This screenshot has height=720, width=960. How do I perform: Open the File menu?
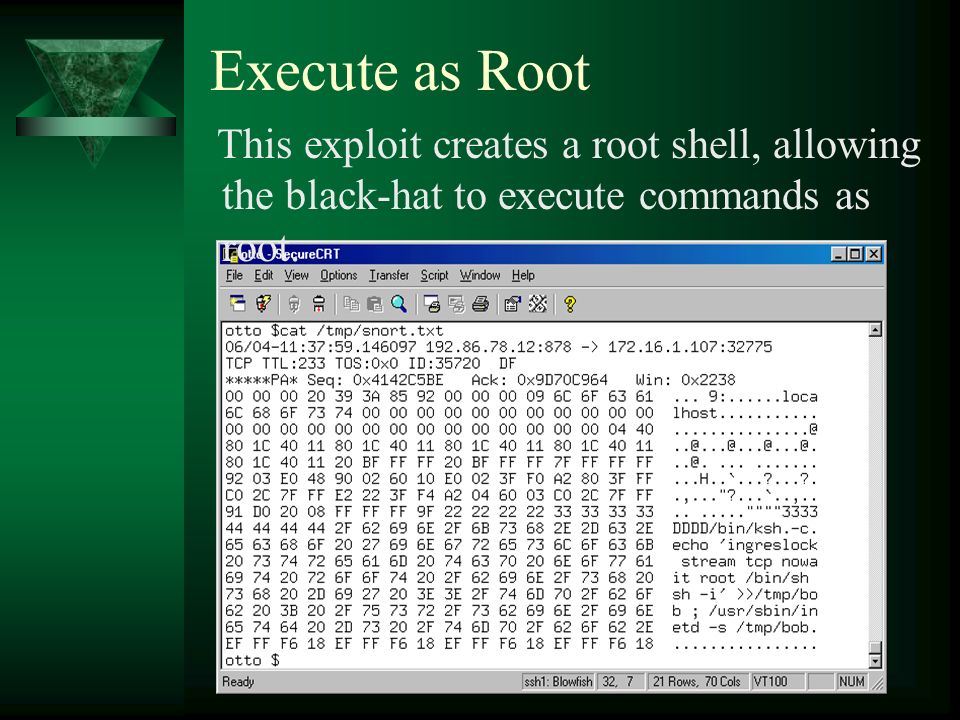[x=234, y=276]
